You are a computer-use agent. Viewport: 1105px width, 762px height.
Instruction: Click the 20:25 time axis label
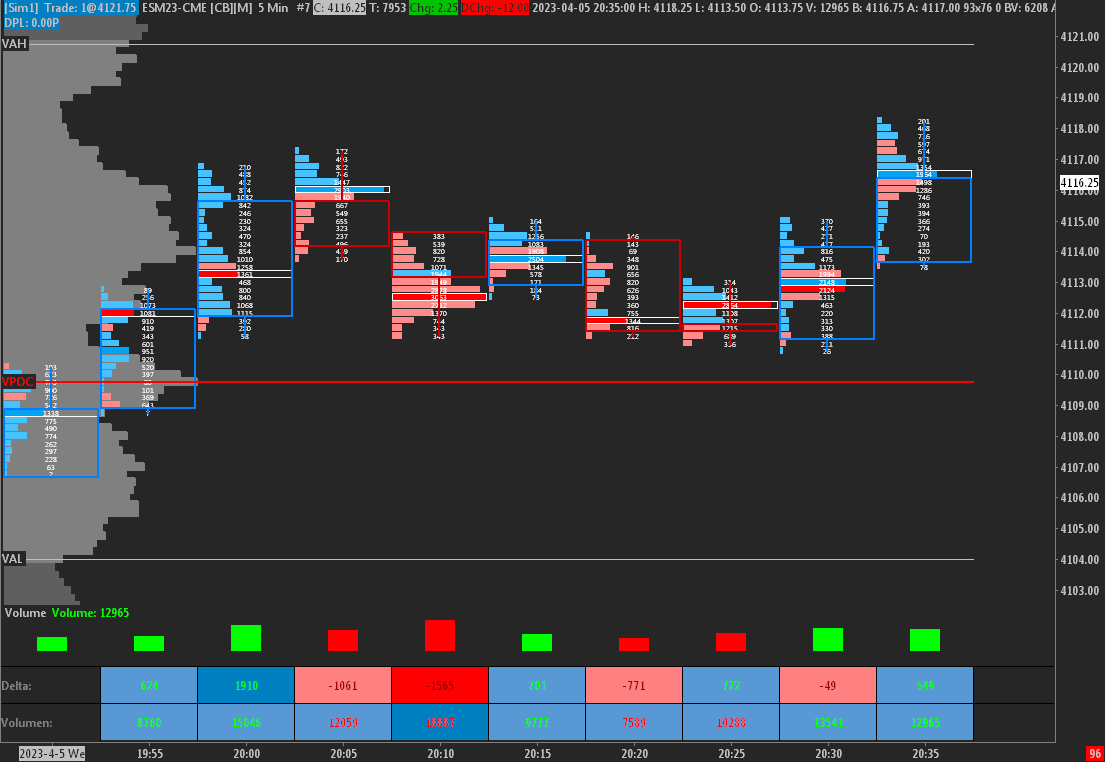tap(731, 754)
